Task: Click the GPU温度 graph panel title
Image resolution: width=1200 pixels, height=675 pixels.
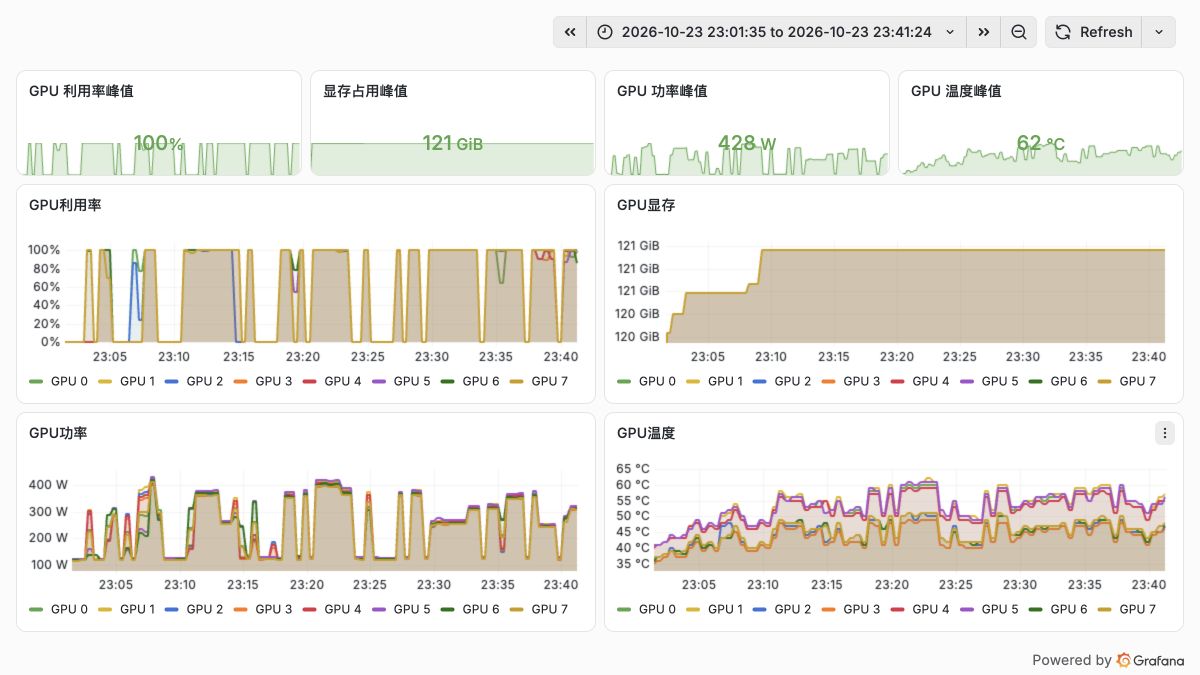Action: pyautogui.click(x=646, y=433)
